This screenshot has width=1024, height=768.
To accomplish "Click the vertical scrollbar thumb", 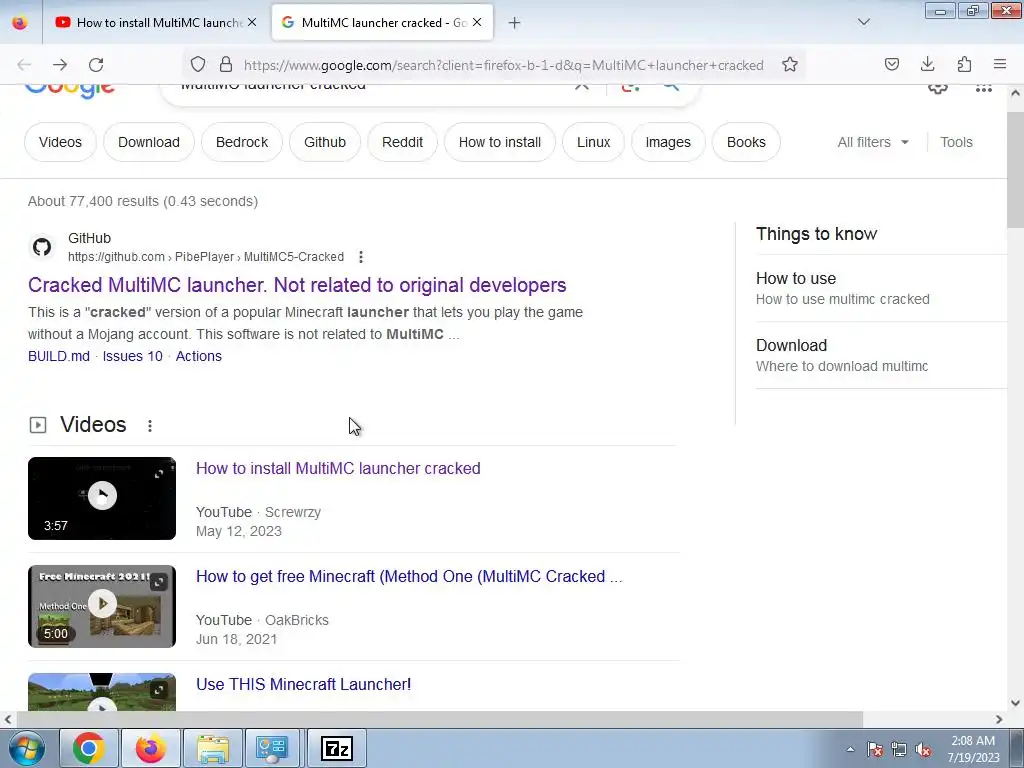I will pos(1015,170).
